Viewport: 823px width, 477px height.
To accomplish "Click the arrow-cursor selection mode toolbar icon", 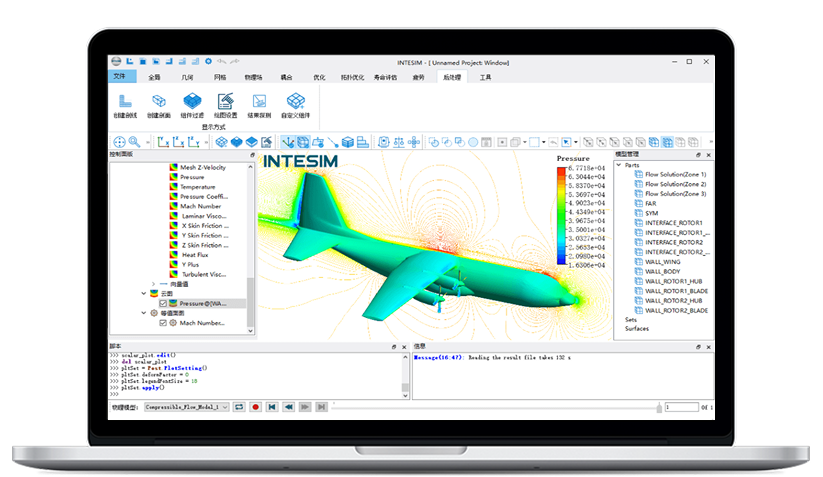I will (566, 142).
